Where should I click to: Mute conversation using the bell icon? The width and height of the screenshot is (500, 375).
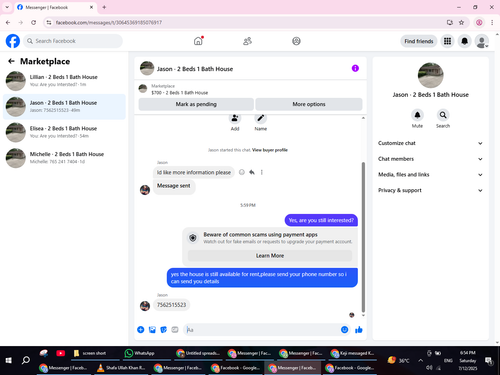pos(417,115)
